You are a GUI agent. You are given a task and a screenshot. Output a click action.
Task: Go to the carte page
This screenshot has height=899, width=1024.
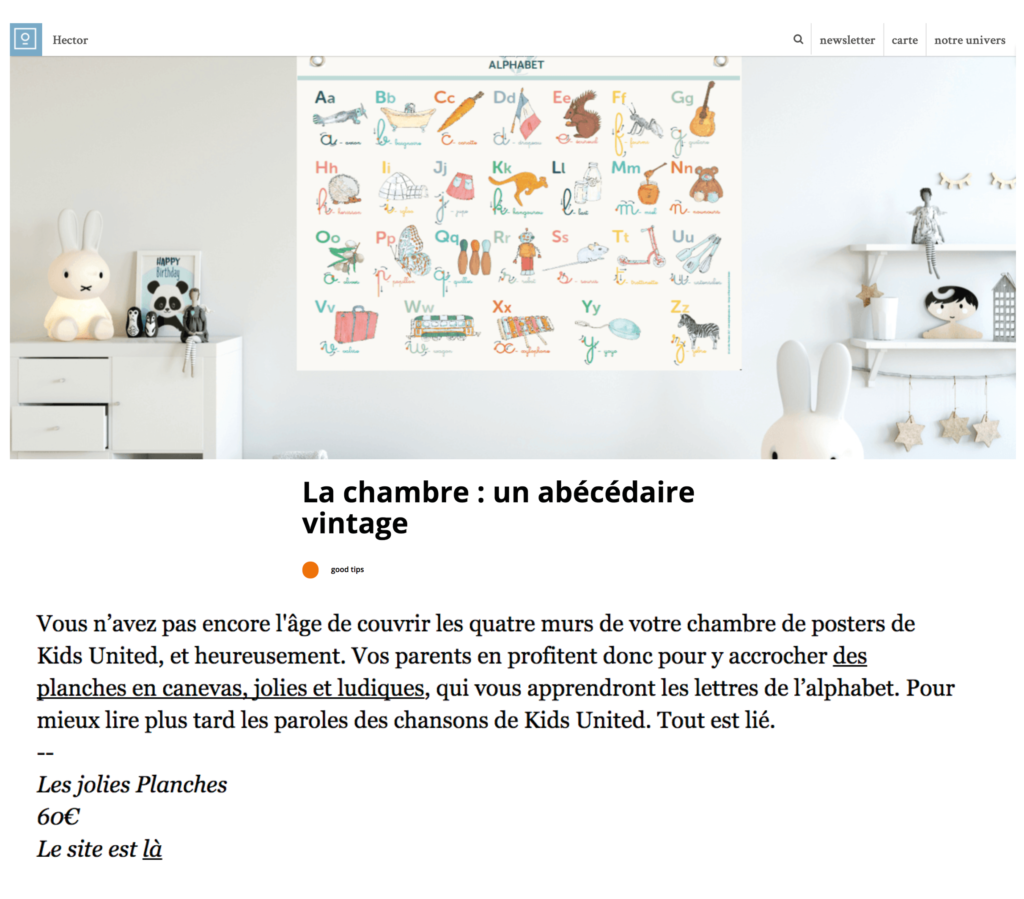click(904, 40)
